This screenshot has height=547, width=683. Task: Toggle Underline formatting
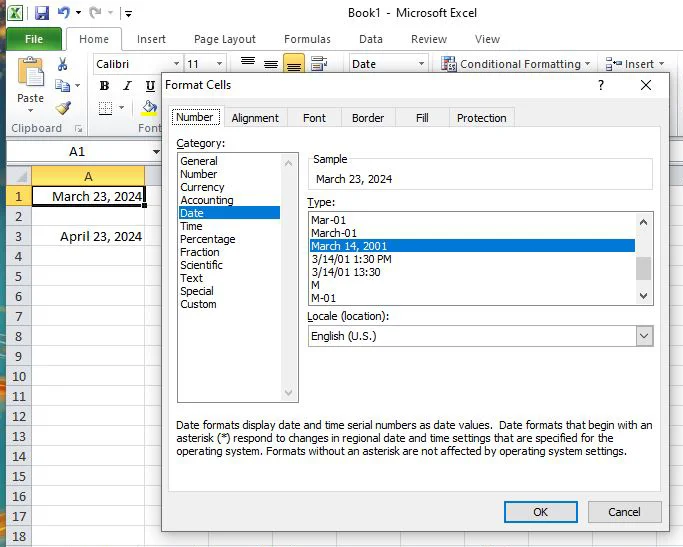point(150,86)
